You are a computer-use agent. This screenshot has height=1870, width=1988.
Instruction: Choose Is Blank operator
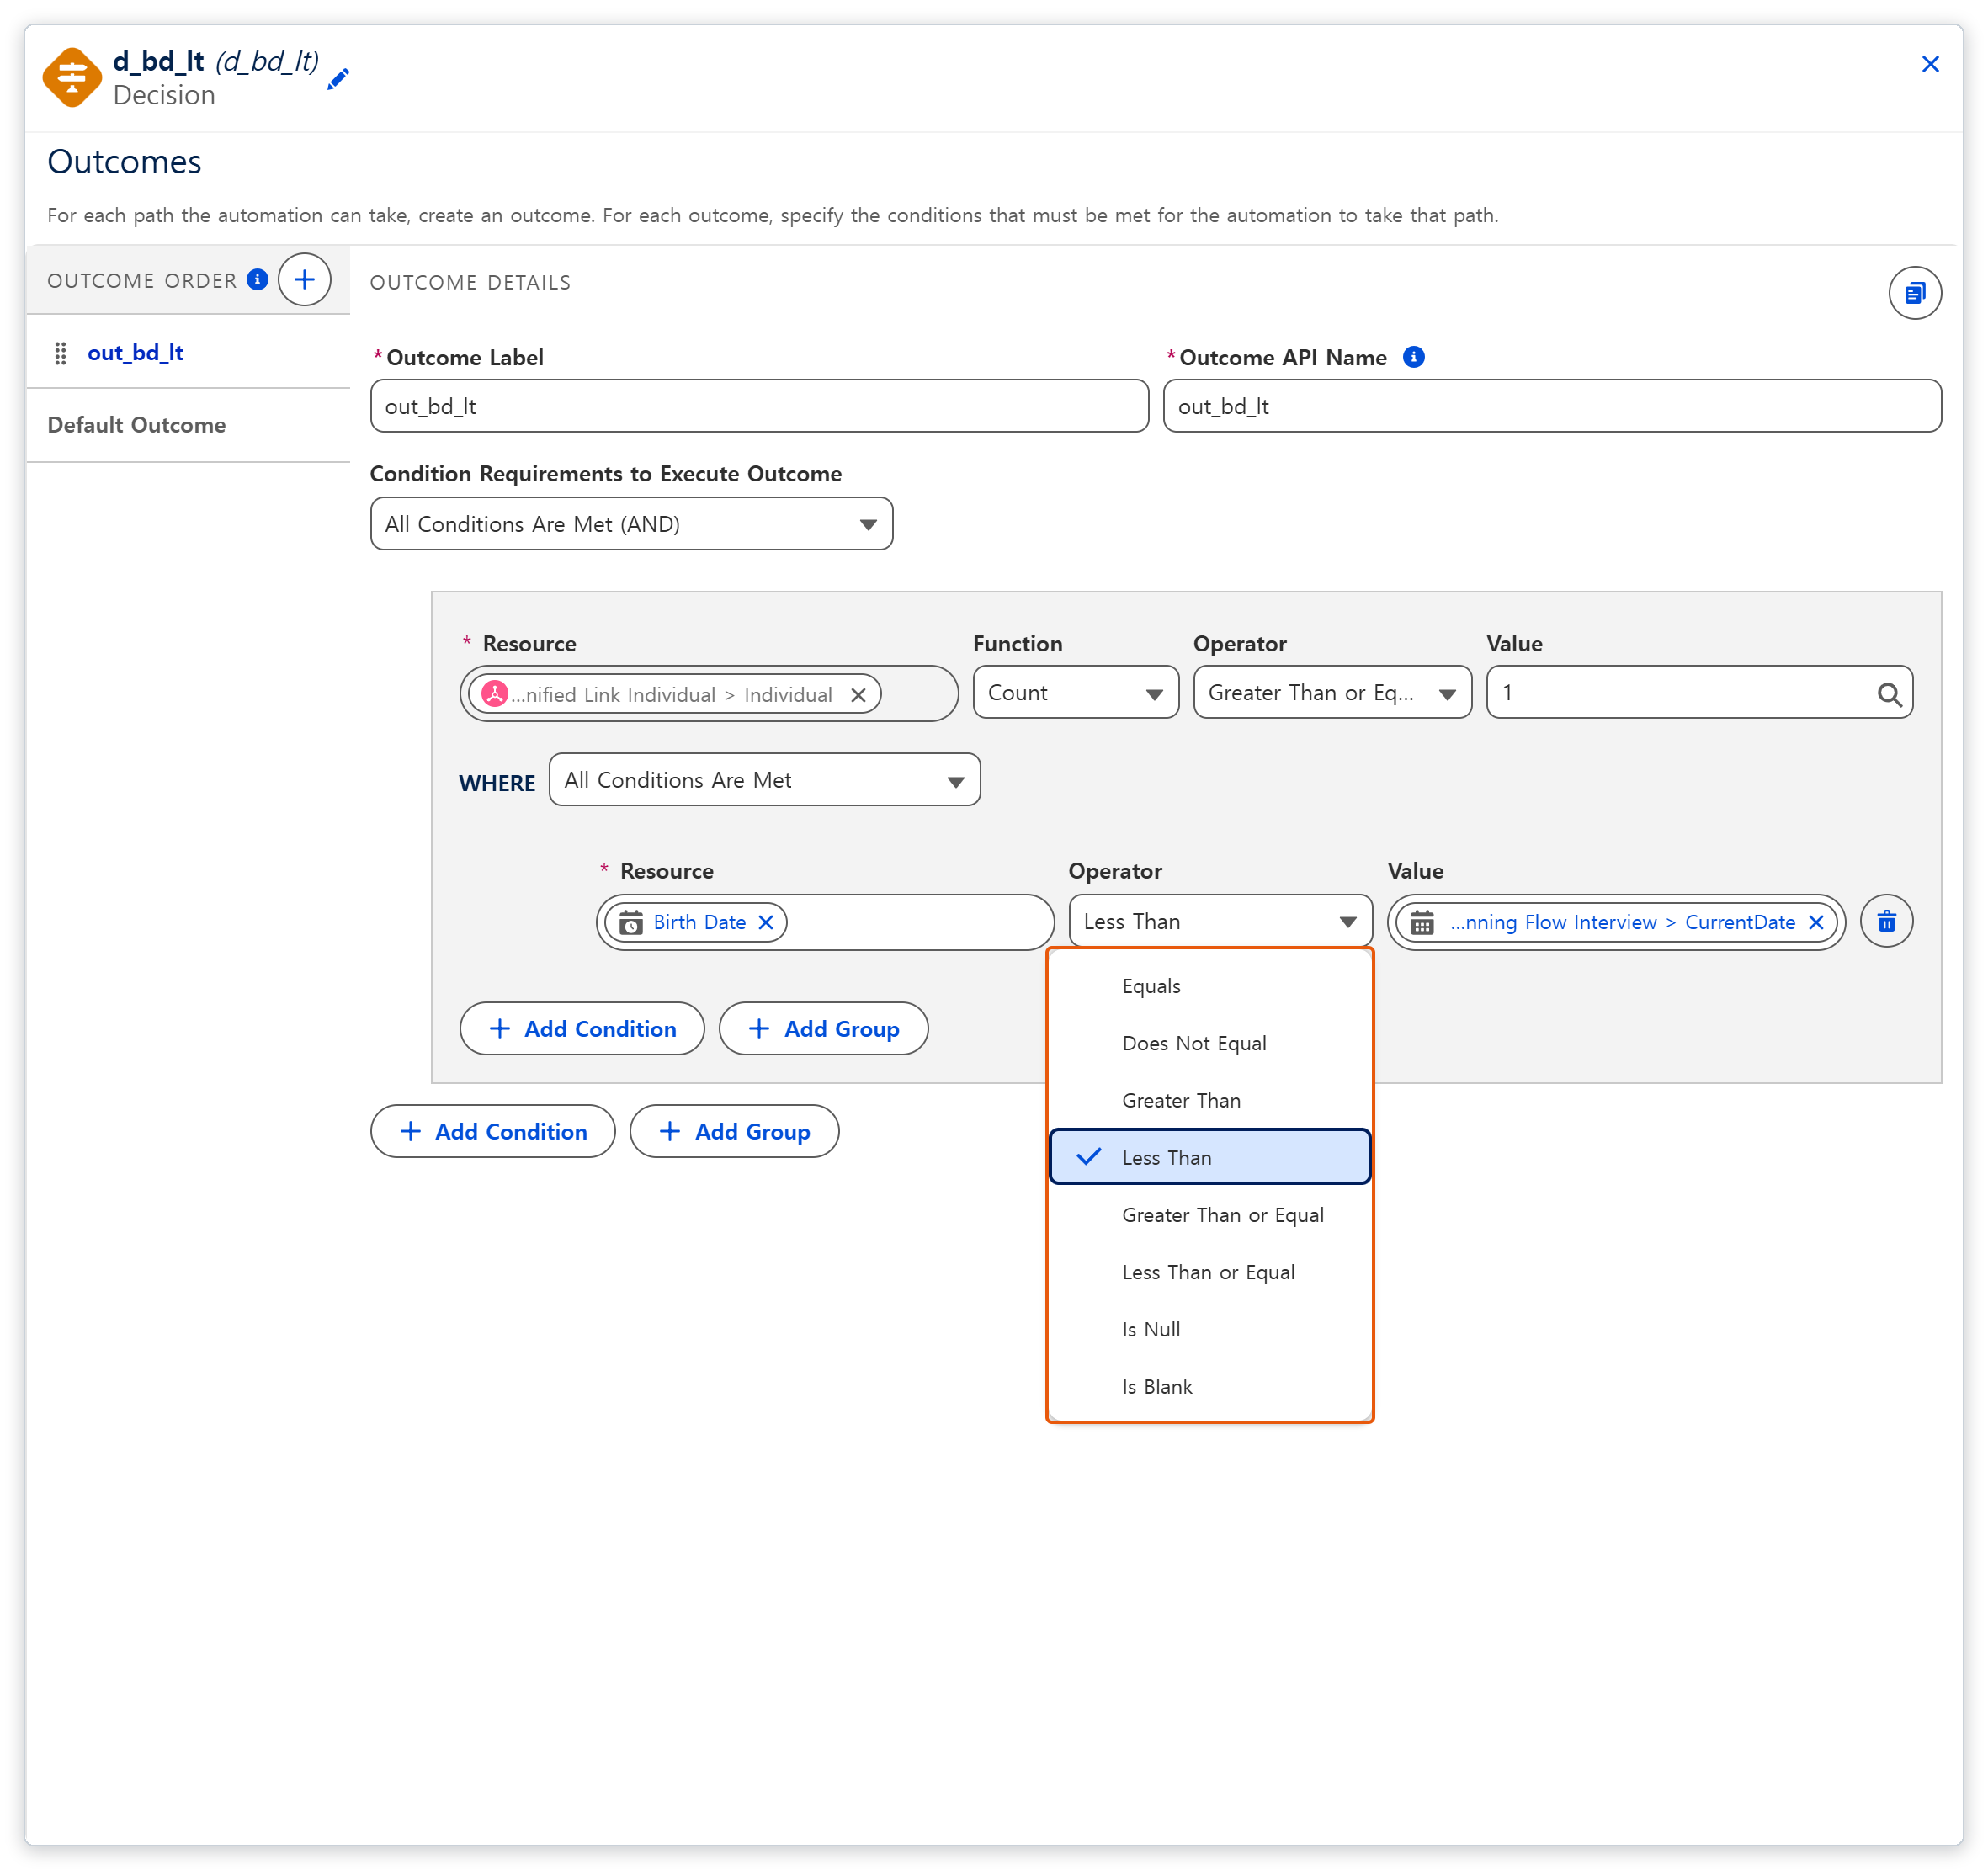1209,1386
